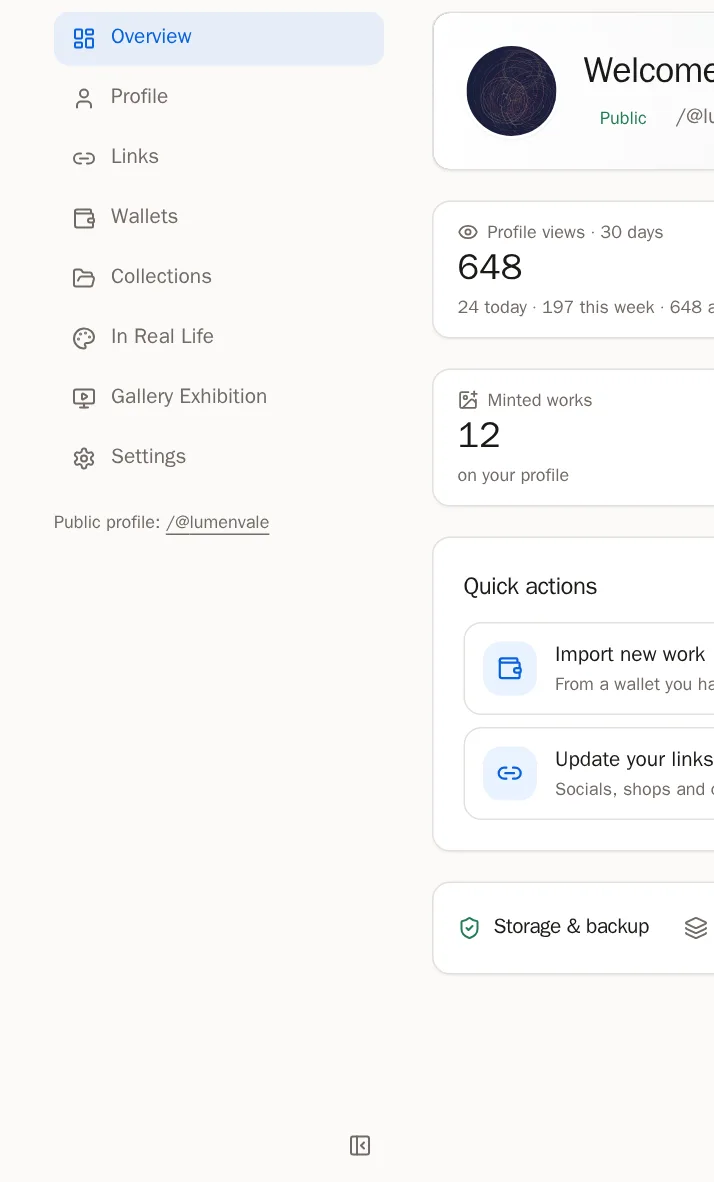Click the Collections folder icon
Image resolution: width=714 pixels, height=1182 pixels.
[x=84, y=278]
